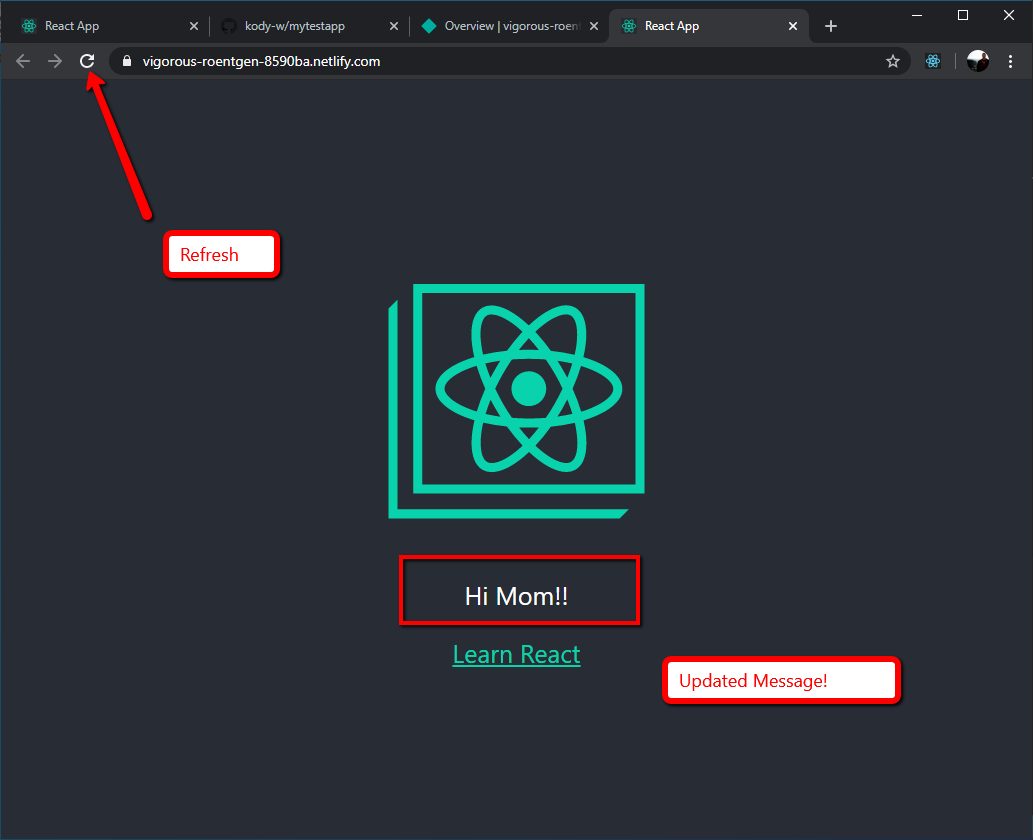Go forward using the forward arrow
Screen dimensions: 1033x840
pyautogui.click(x=55, y=61)
